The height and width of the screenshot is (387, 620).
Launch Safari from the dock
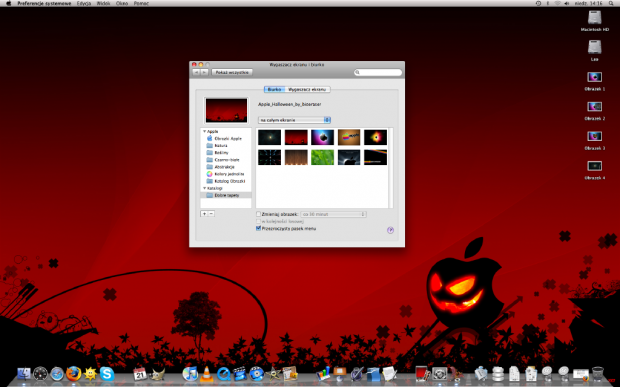pos(57,374)
